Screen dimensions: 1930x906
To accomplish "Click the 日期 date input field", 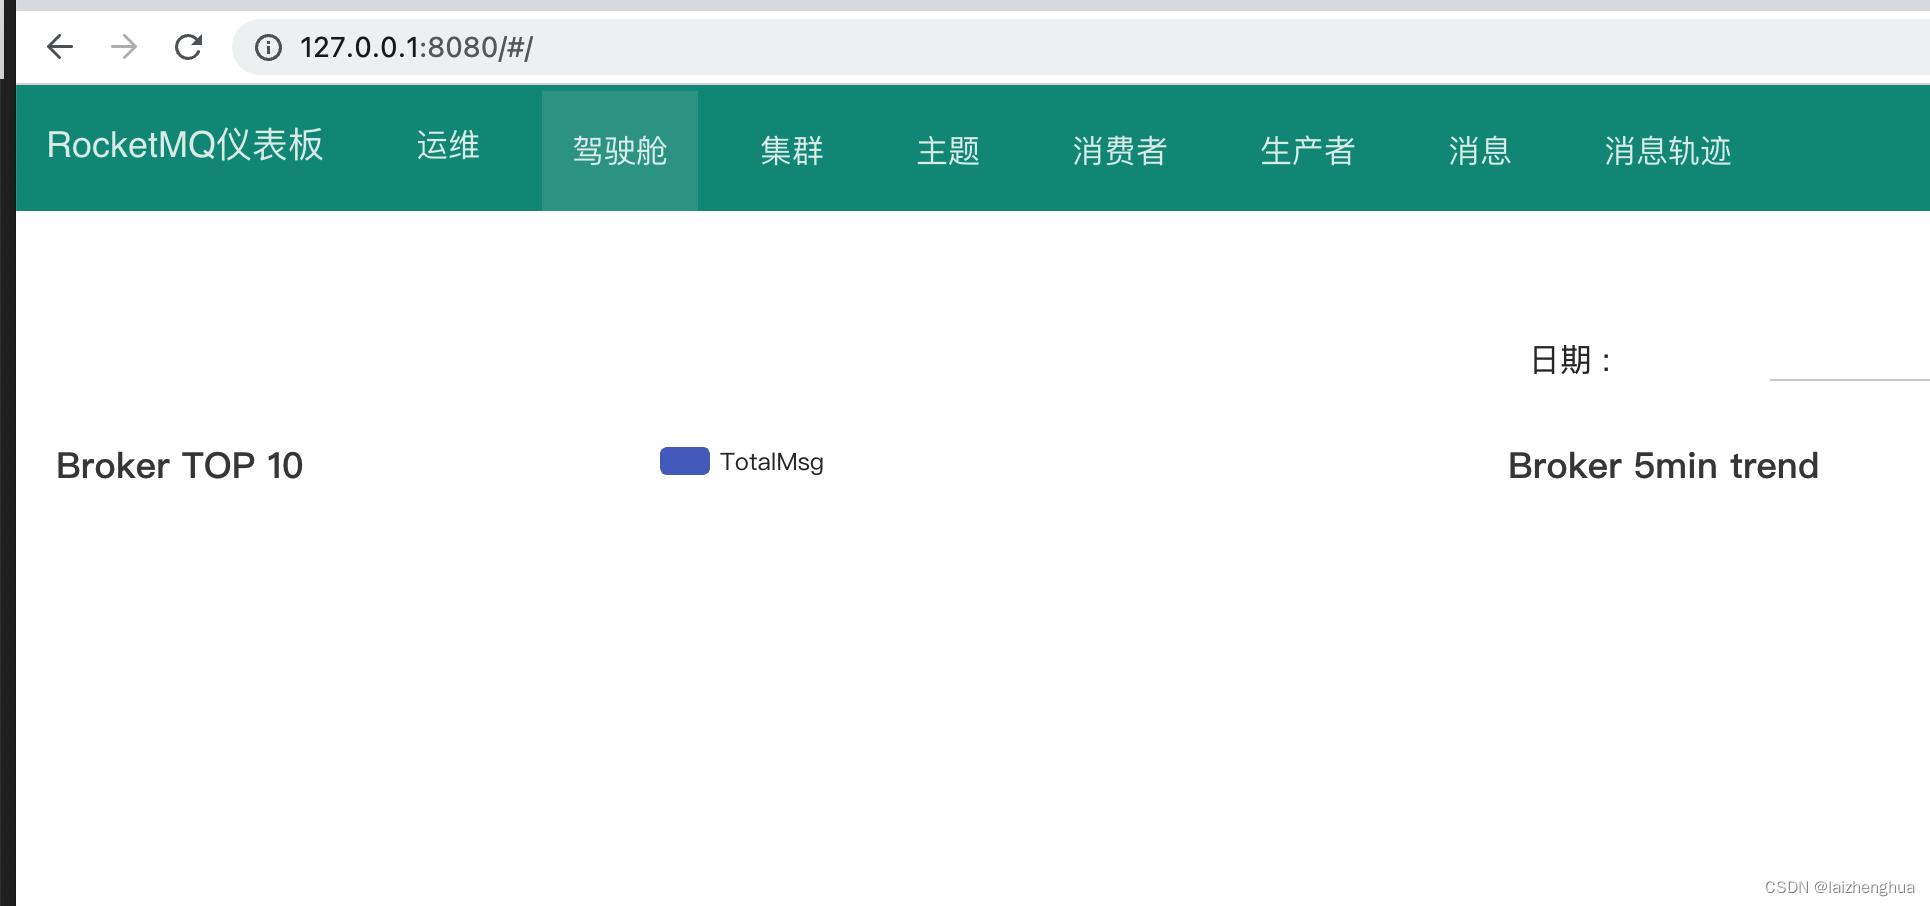I will point(1849,360).
